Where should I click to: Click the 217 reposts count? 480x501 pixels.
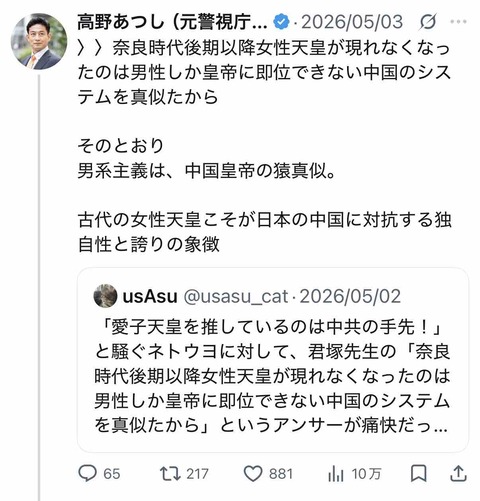pos(197,474)
